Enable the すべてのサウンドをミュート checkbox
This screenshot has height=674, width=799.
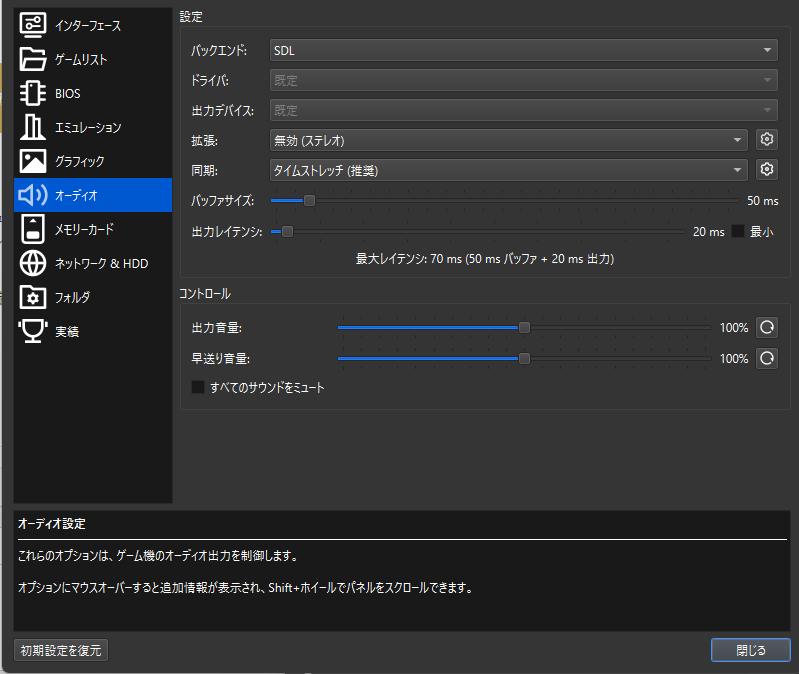[198, 387]
